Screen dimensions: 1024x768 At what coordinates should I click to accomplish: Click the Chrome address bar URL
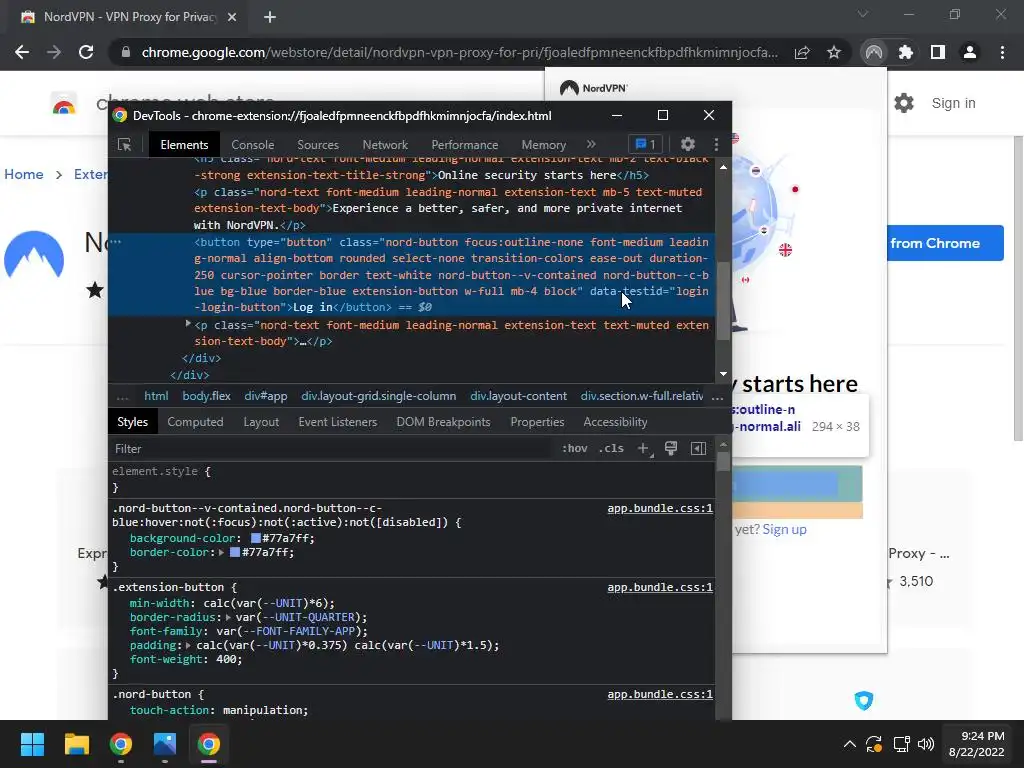(460, 52)
